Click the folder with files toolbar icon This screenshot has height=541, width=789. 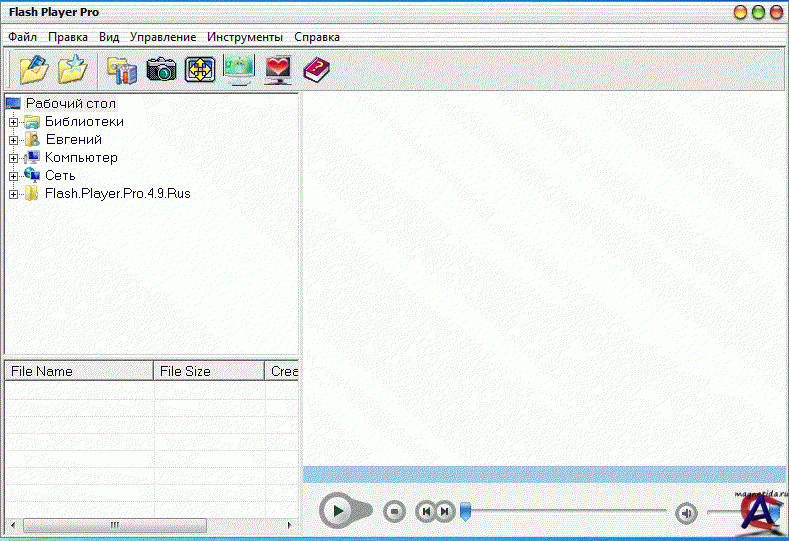(122, 69)
